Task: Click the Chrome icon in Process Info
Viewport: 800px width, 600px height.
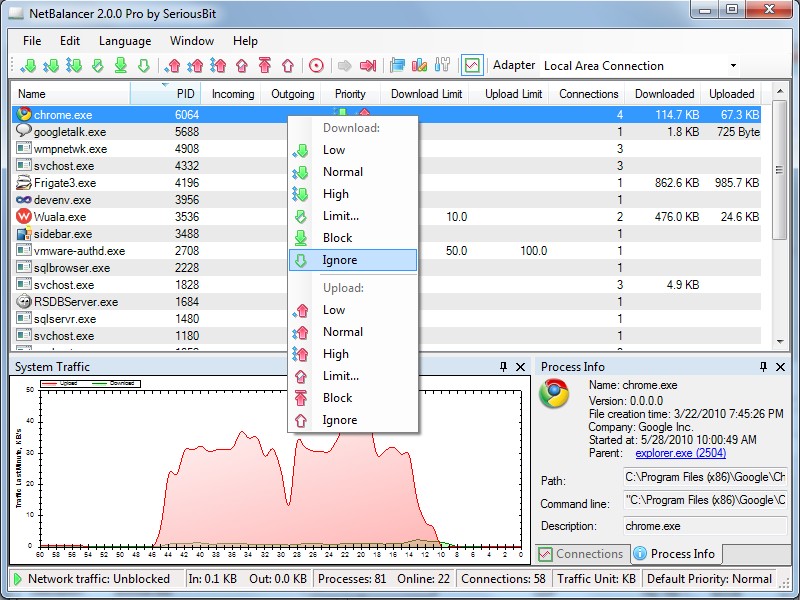Action: [x=555, y=393]
